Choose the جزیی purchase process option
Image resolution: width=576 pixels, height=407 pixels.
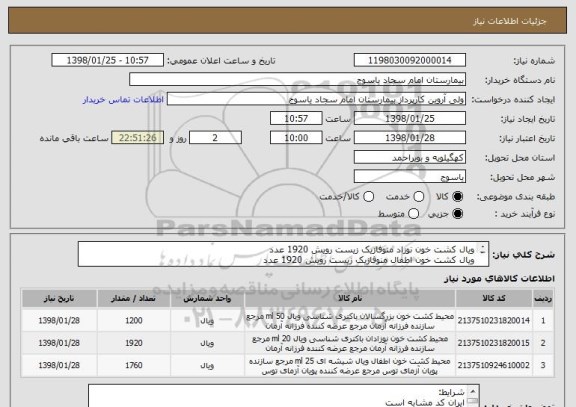457,214
